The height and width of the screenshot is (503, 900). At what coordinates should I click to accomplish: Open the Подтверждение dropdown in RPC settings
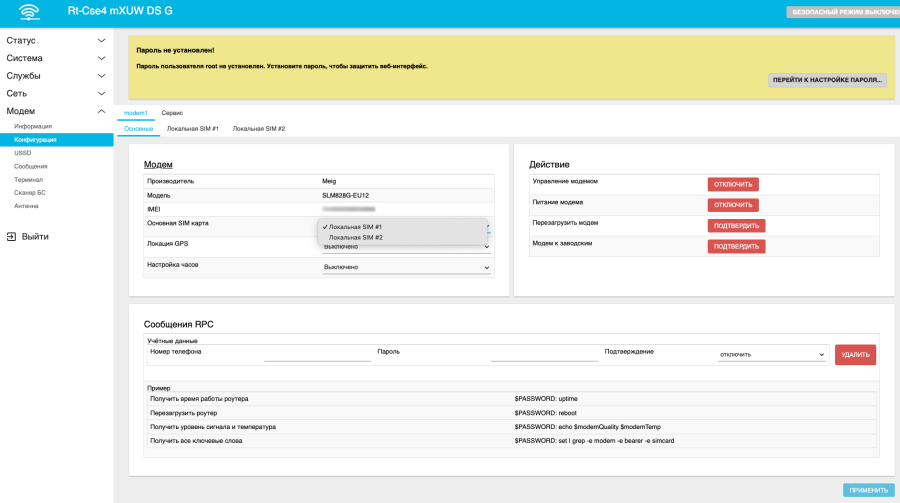[x=772, y=354]
